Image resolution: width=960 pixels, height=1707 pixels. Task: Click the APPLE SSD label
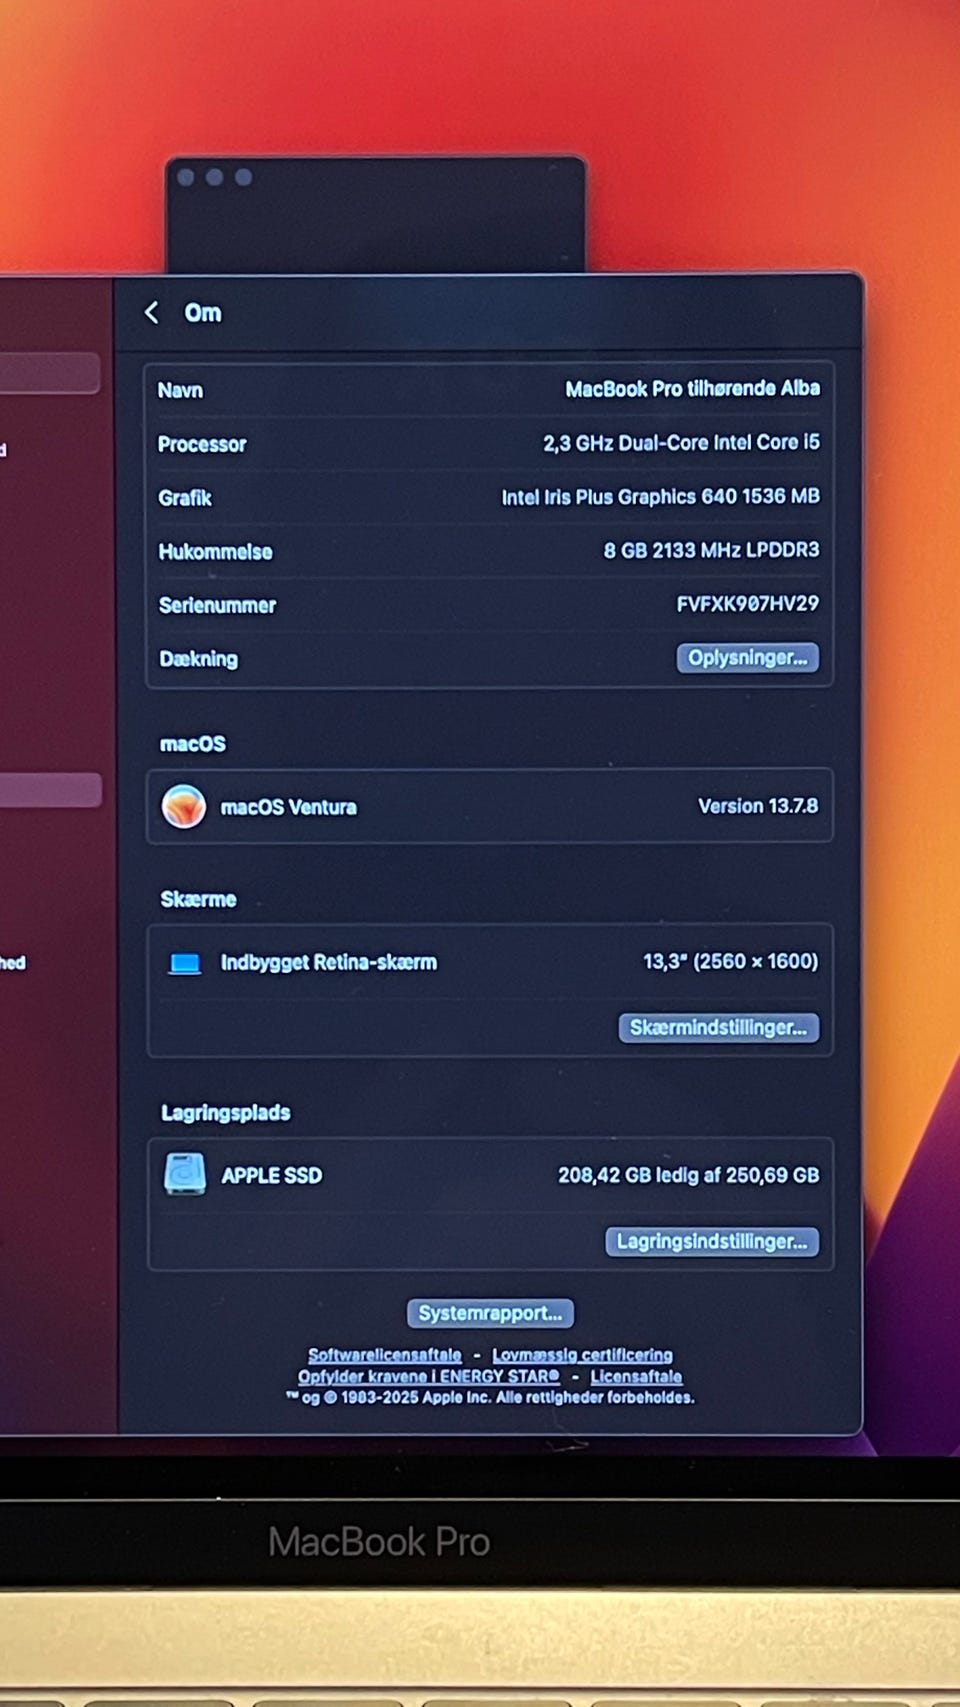272,1176
